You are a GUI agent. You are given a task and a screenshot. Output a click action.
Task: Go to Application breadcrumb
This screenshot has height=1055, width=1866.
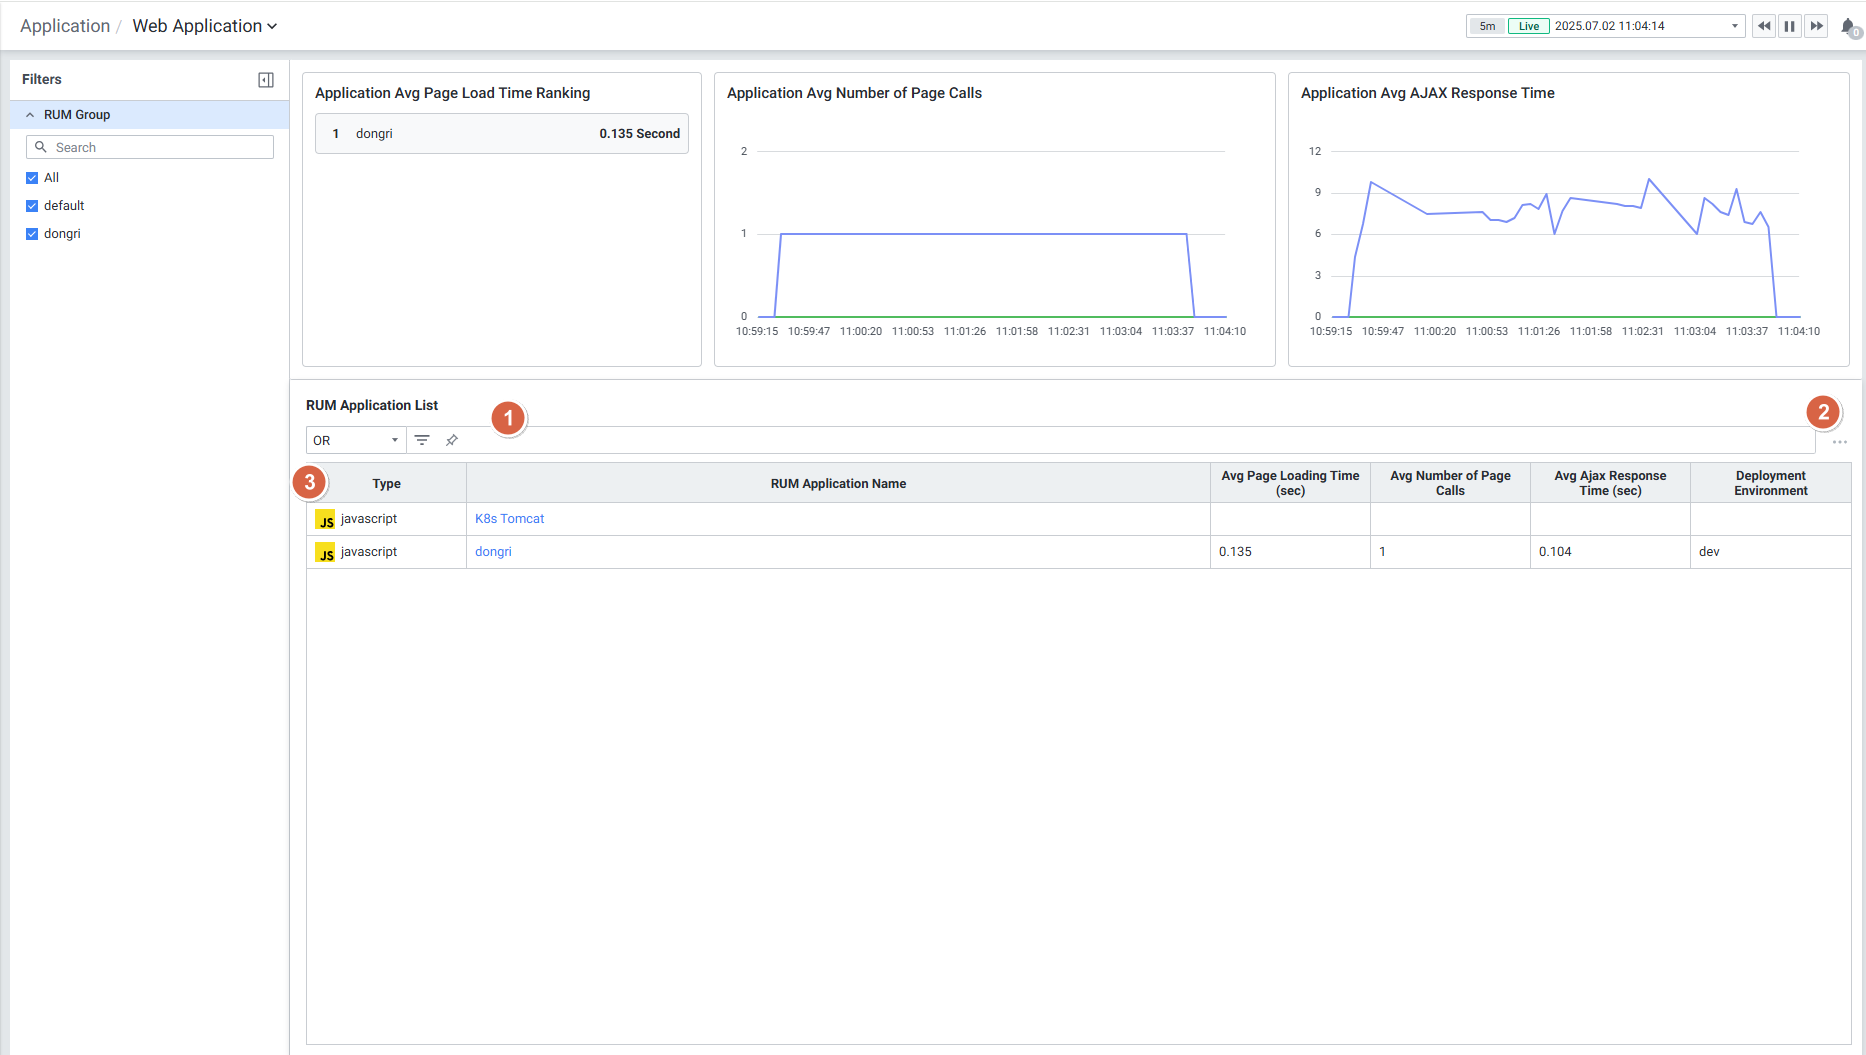point(65,26)
